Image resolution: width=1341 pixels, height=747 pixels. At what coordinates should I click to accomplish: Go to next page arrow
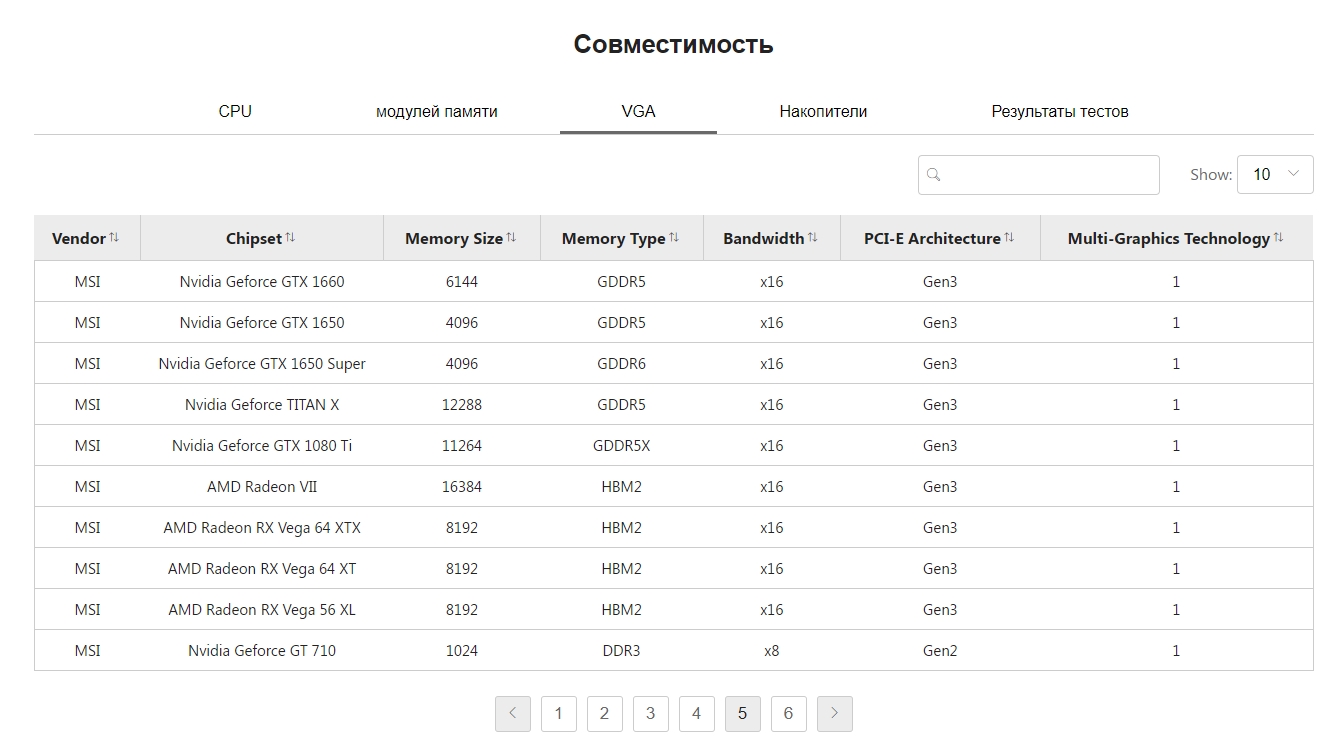(x=835, y=713)
